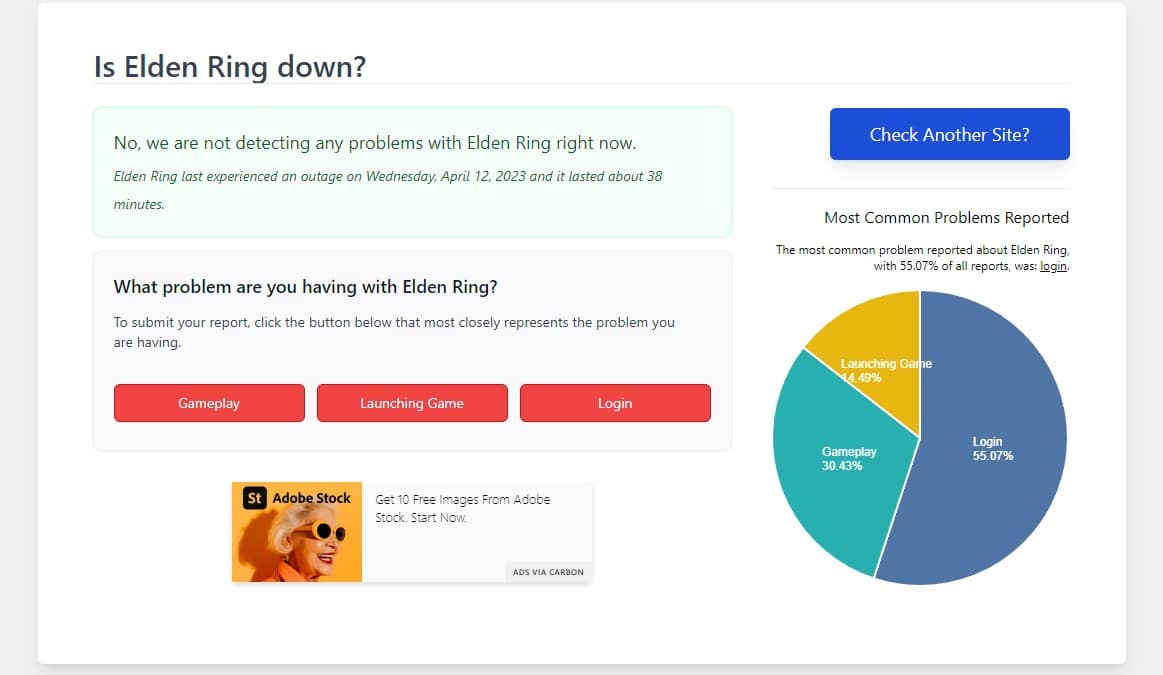The image size is (1163, 675).
Task: Click the Login 55.07% chart label
Action: tap(992, 449)
